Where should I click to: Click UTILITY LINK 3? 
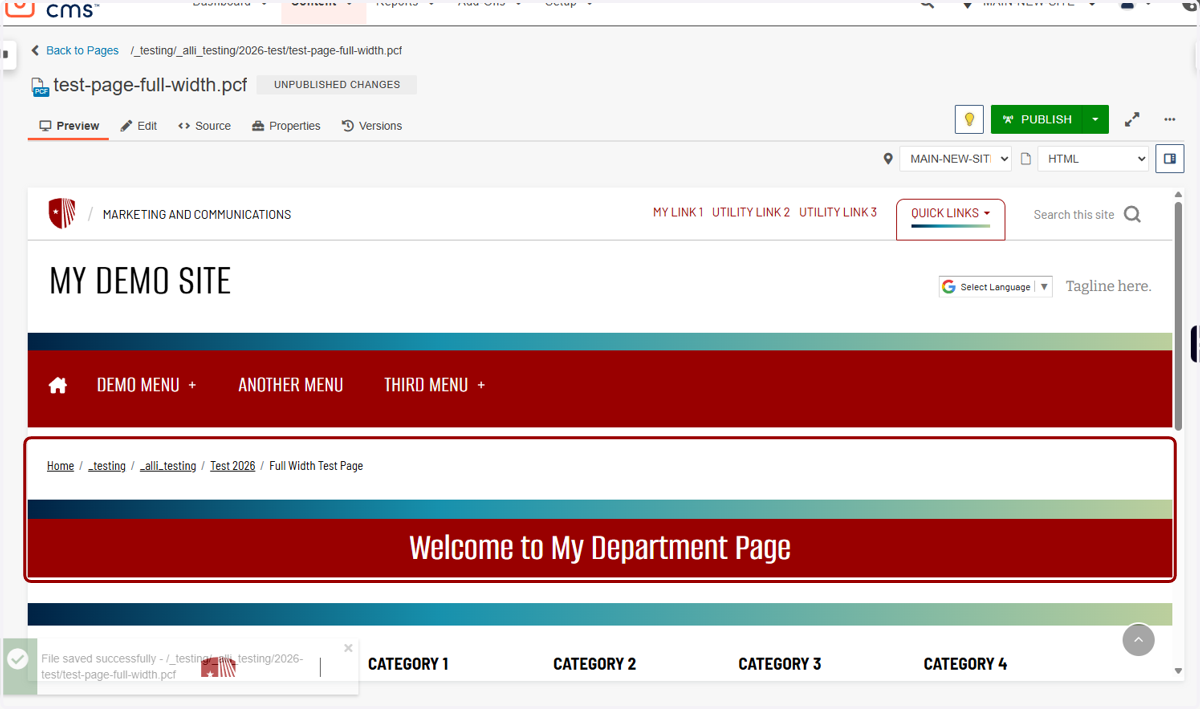pyautogui.click(x=838, y=212)
